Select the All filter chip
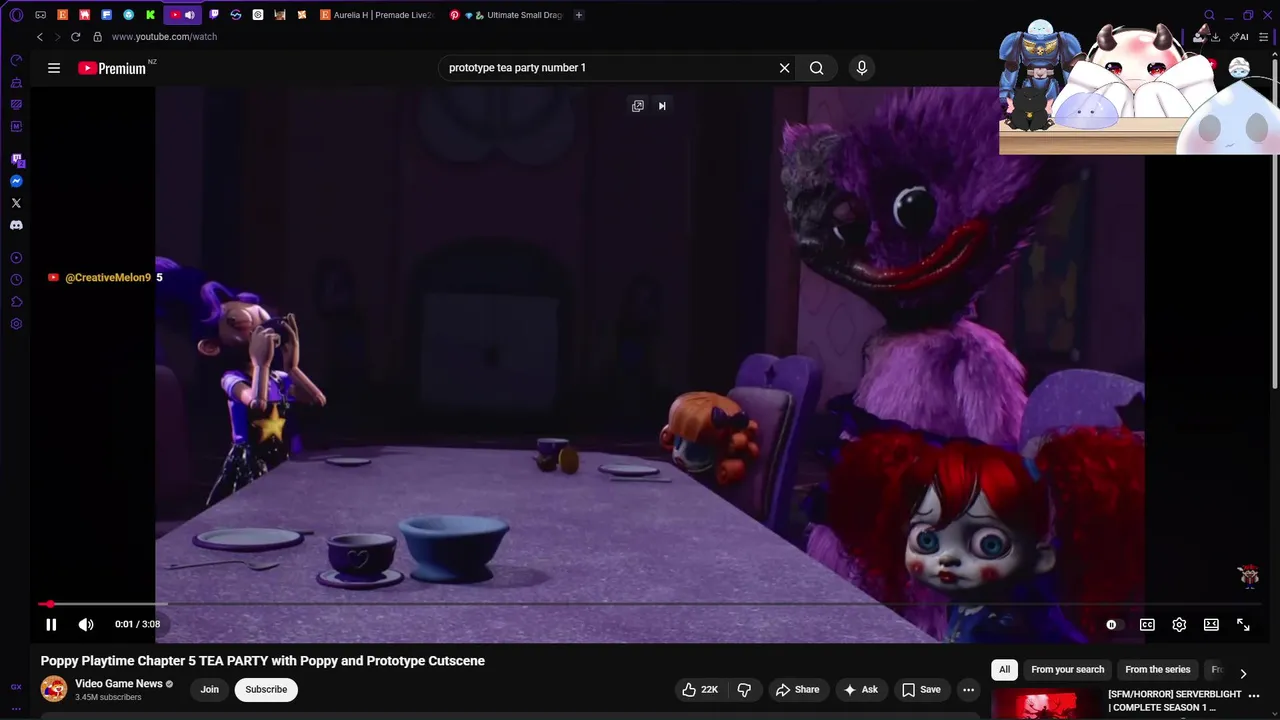Viewport: 1280px width, 720px height. [x=1005, y=670]
